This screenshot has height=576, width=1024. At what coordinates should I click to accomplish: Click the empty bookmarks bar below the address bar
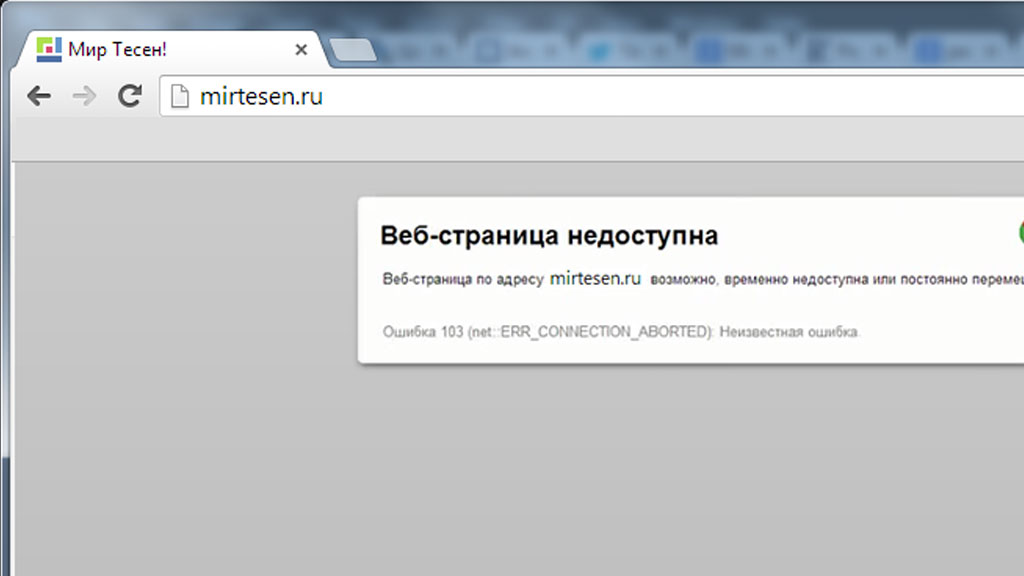(x=517, y=139)
